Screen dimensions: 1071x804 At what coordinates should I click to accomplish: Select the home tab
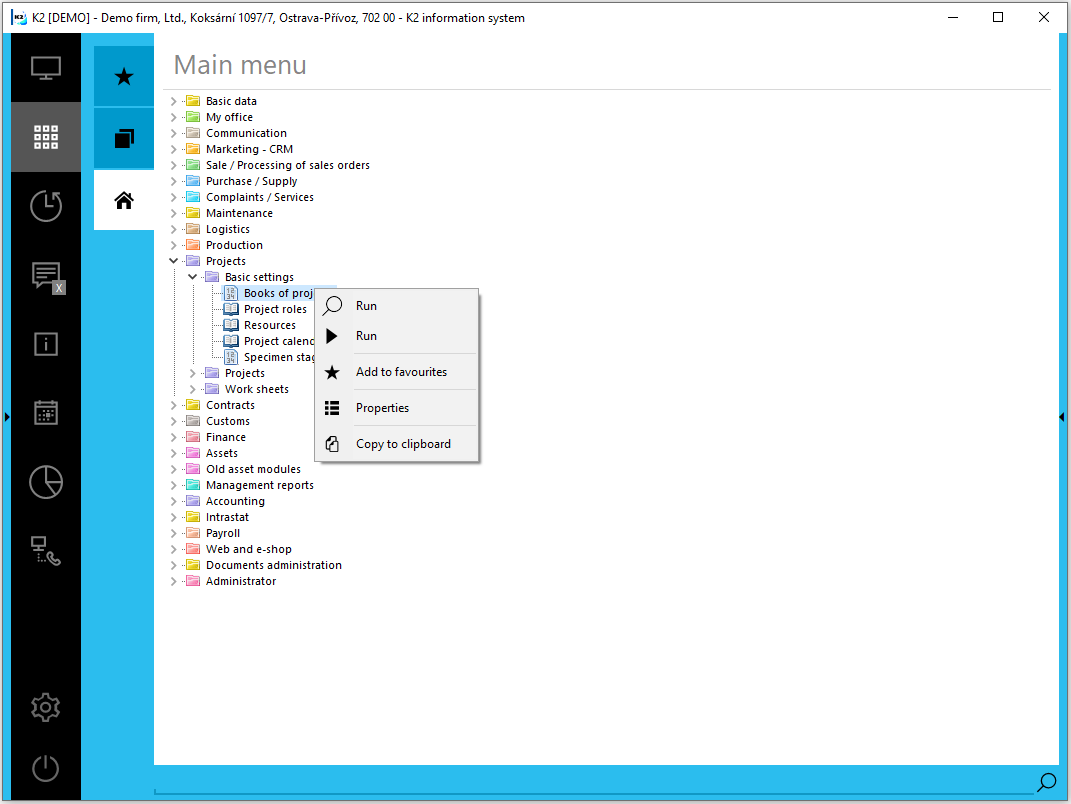click(124, 200)
